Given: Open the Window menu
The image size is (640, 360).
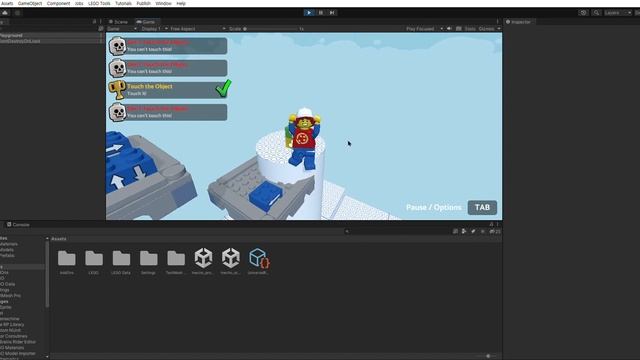Looking at the screenshot, I should [x=163, y=3].
